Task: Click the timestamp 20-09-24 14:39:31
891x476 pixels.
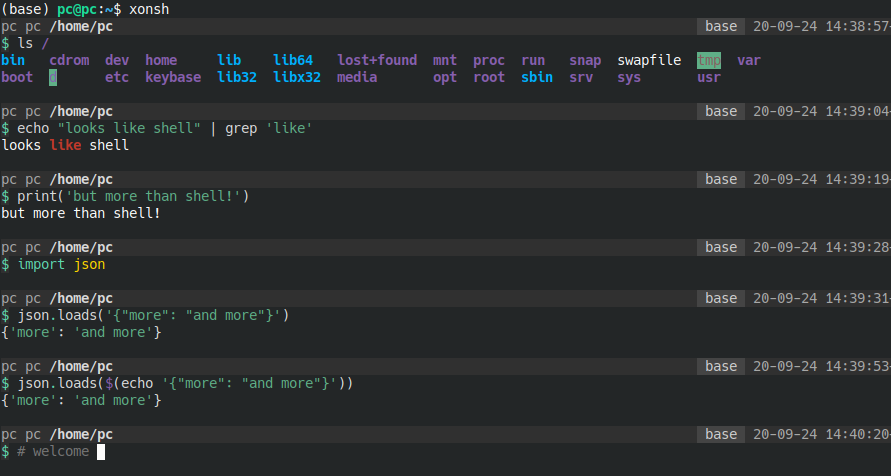Action: pos(822,299)
